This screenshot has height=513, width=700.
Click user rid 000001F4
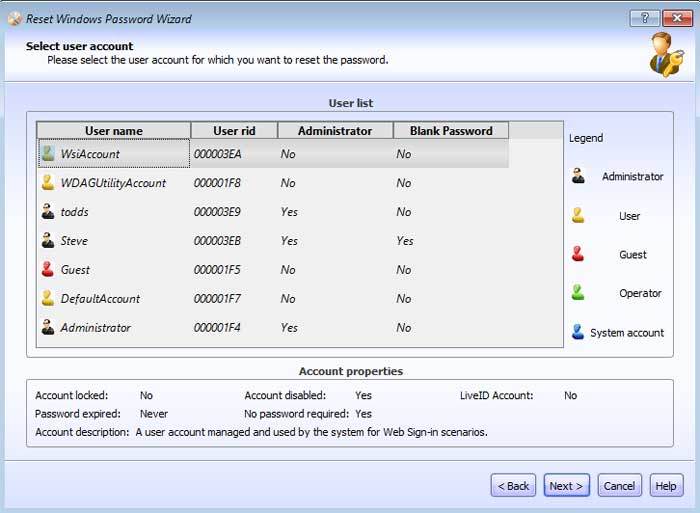tap(217, 328)
